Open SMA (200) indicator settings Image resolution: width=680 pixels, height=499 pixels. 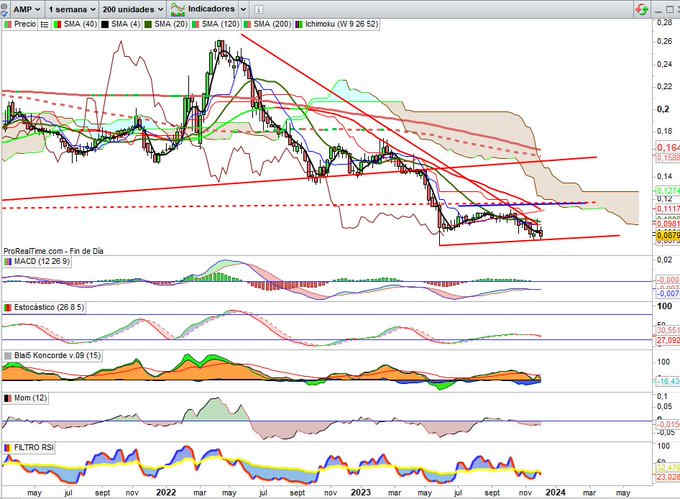272,24
